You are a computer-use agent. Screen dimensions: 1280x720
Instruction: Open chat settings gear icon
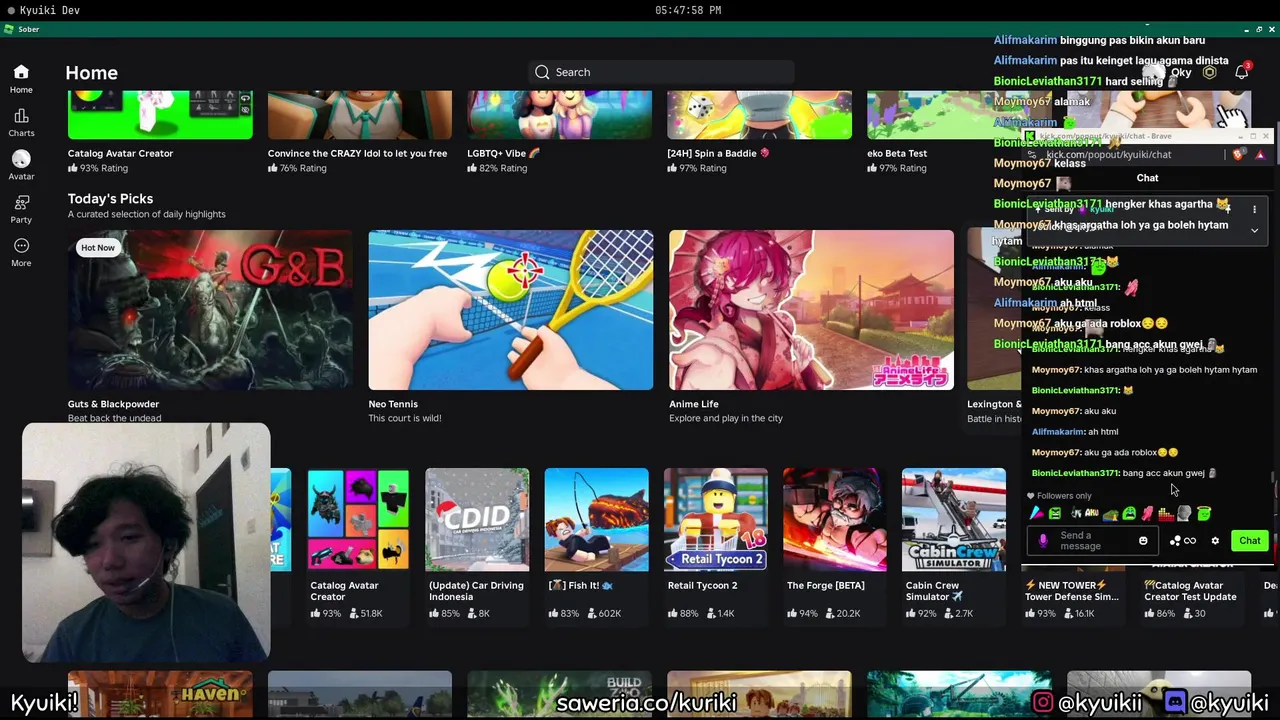click(1215, 541)
